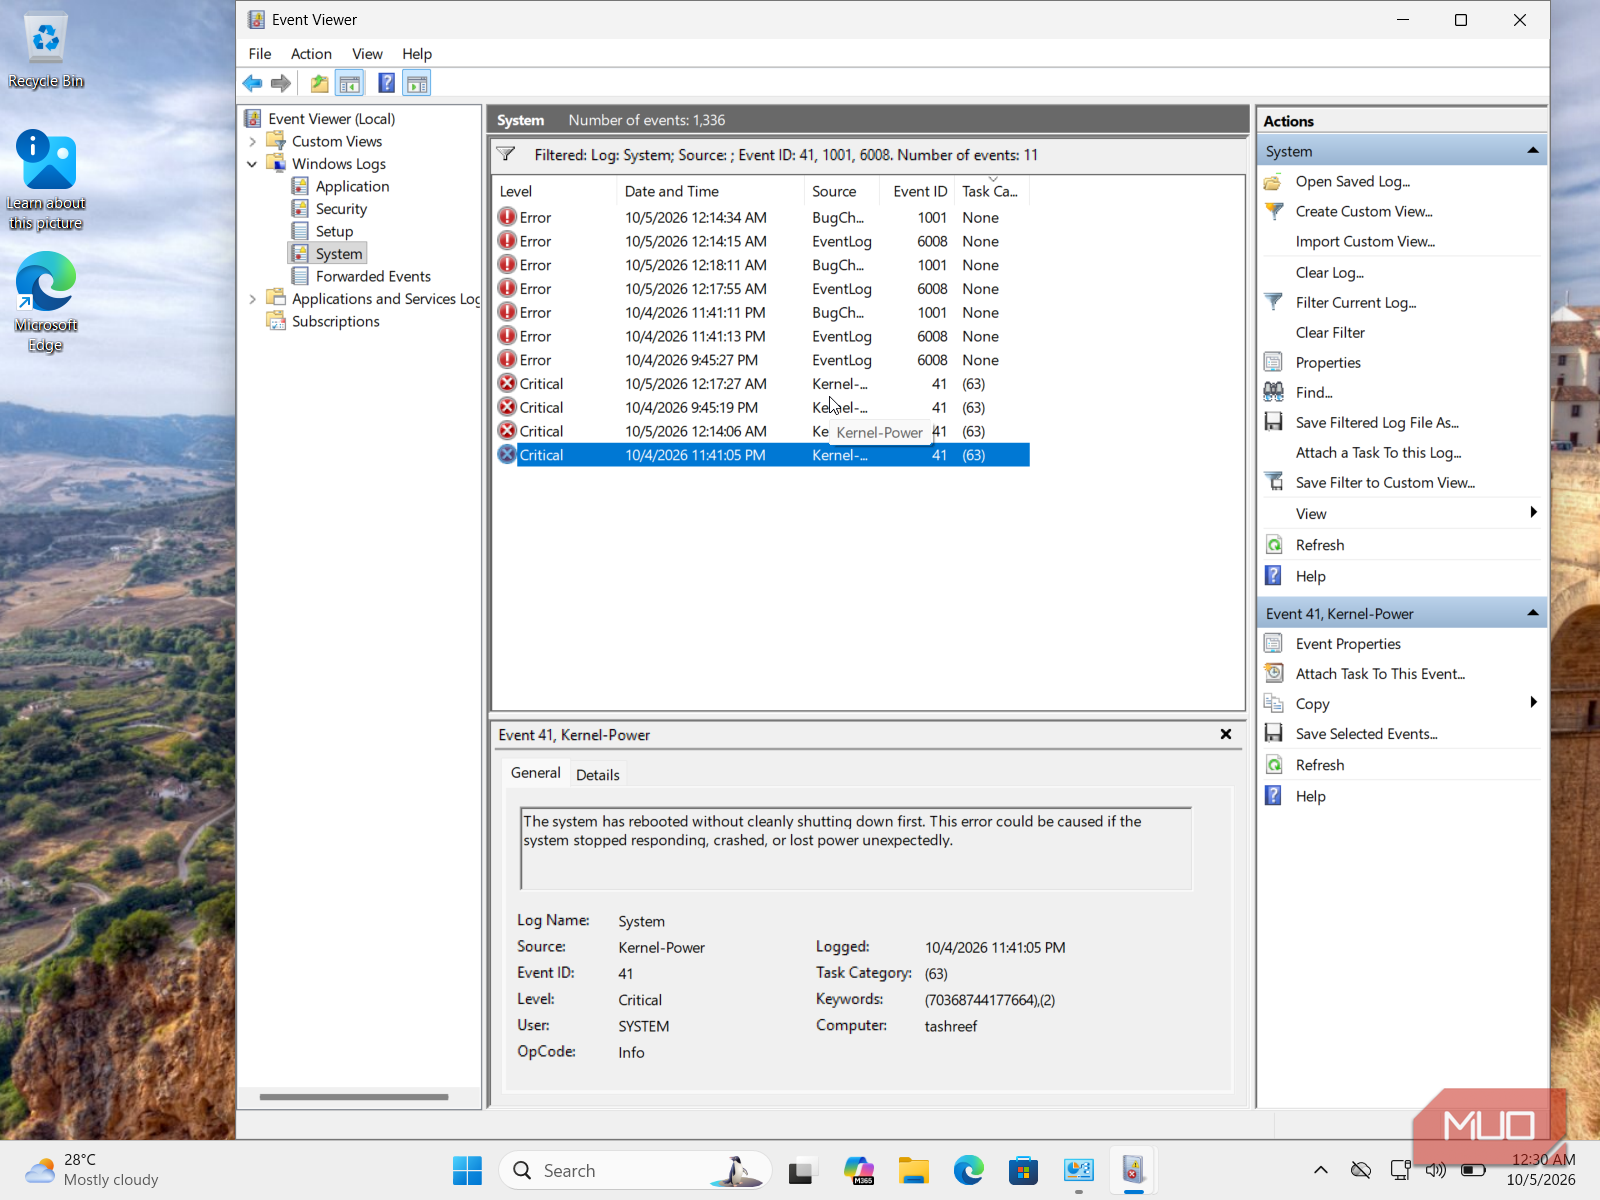This screenshot has width=1600, height=1200.
Task: Toggle Show/Hide Action Pane toolbar icon
Action: [417, 84]
